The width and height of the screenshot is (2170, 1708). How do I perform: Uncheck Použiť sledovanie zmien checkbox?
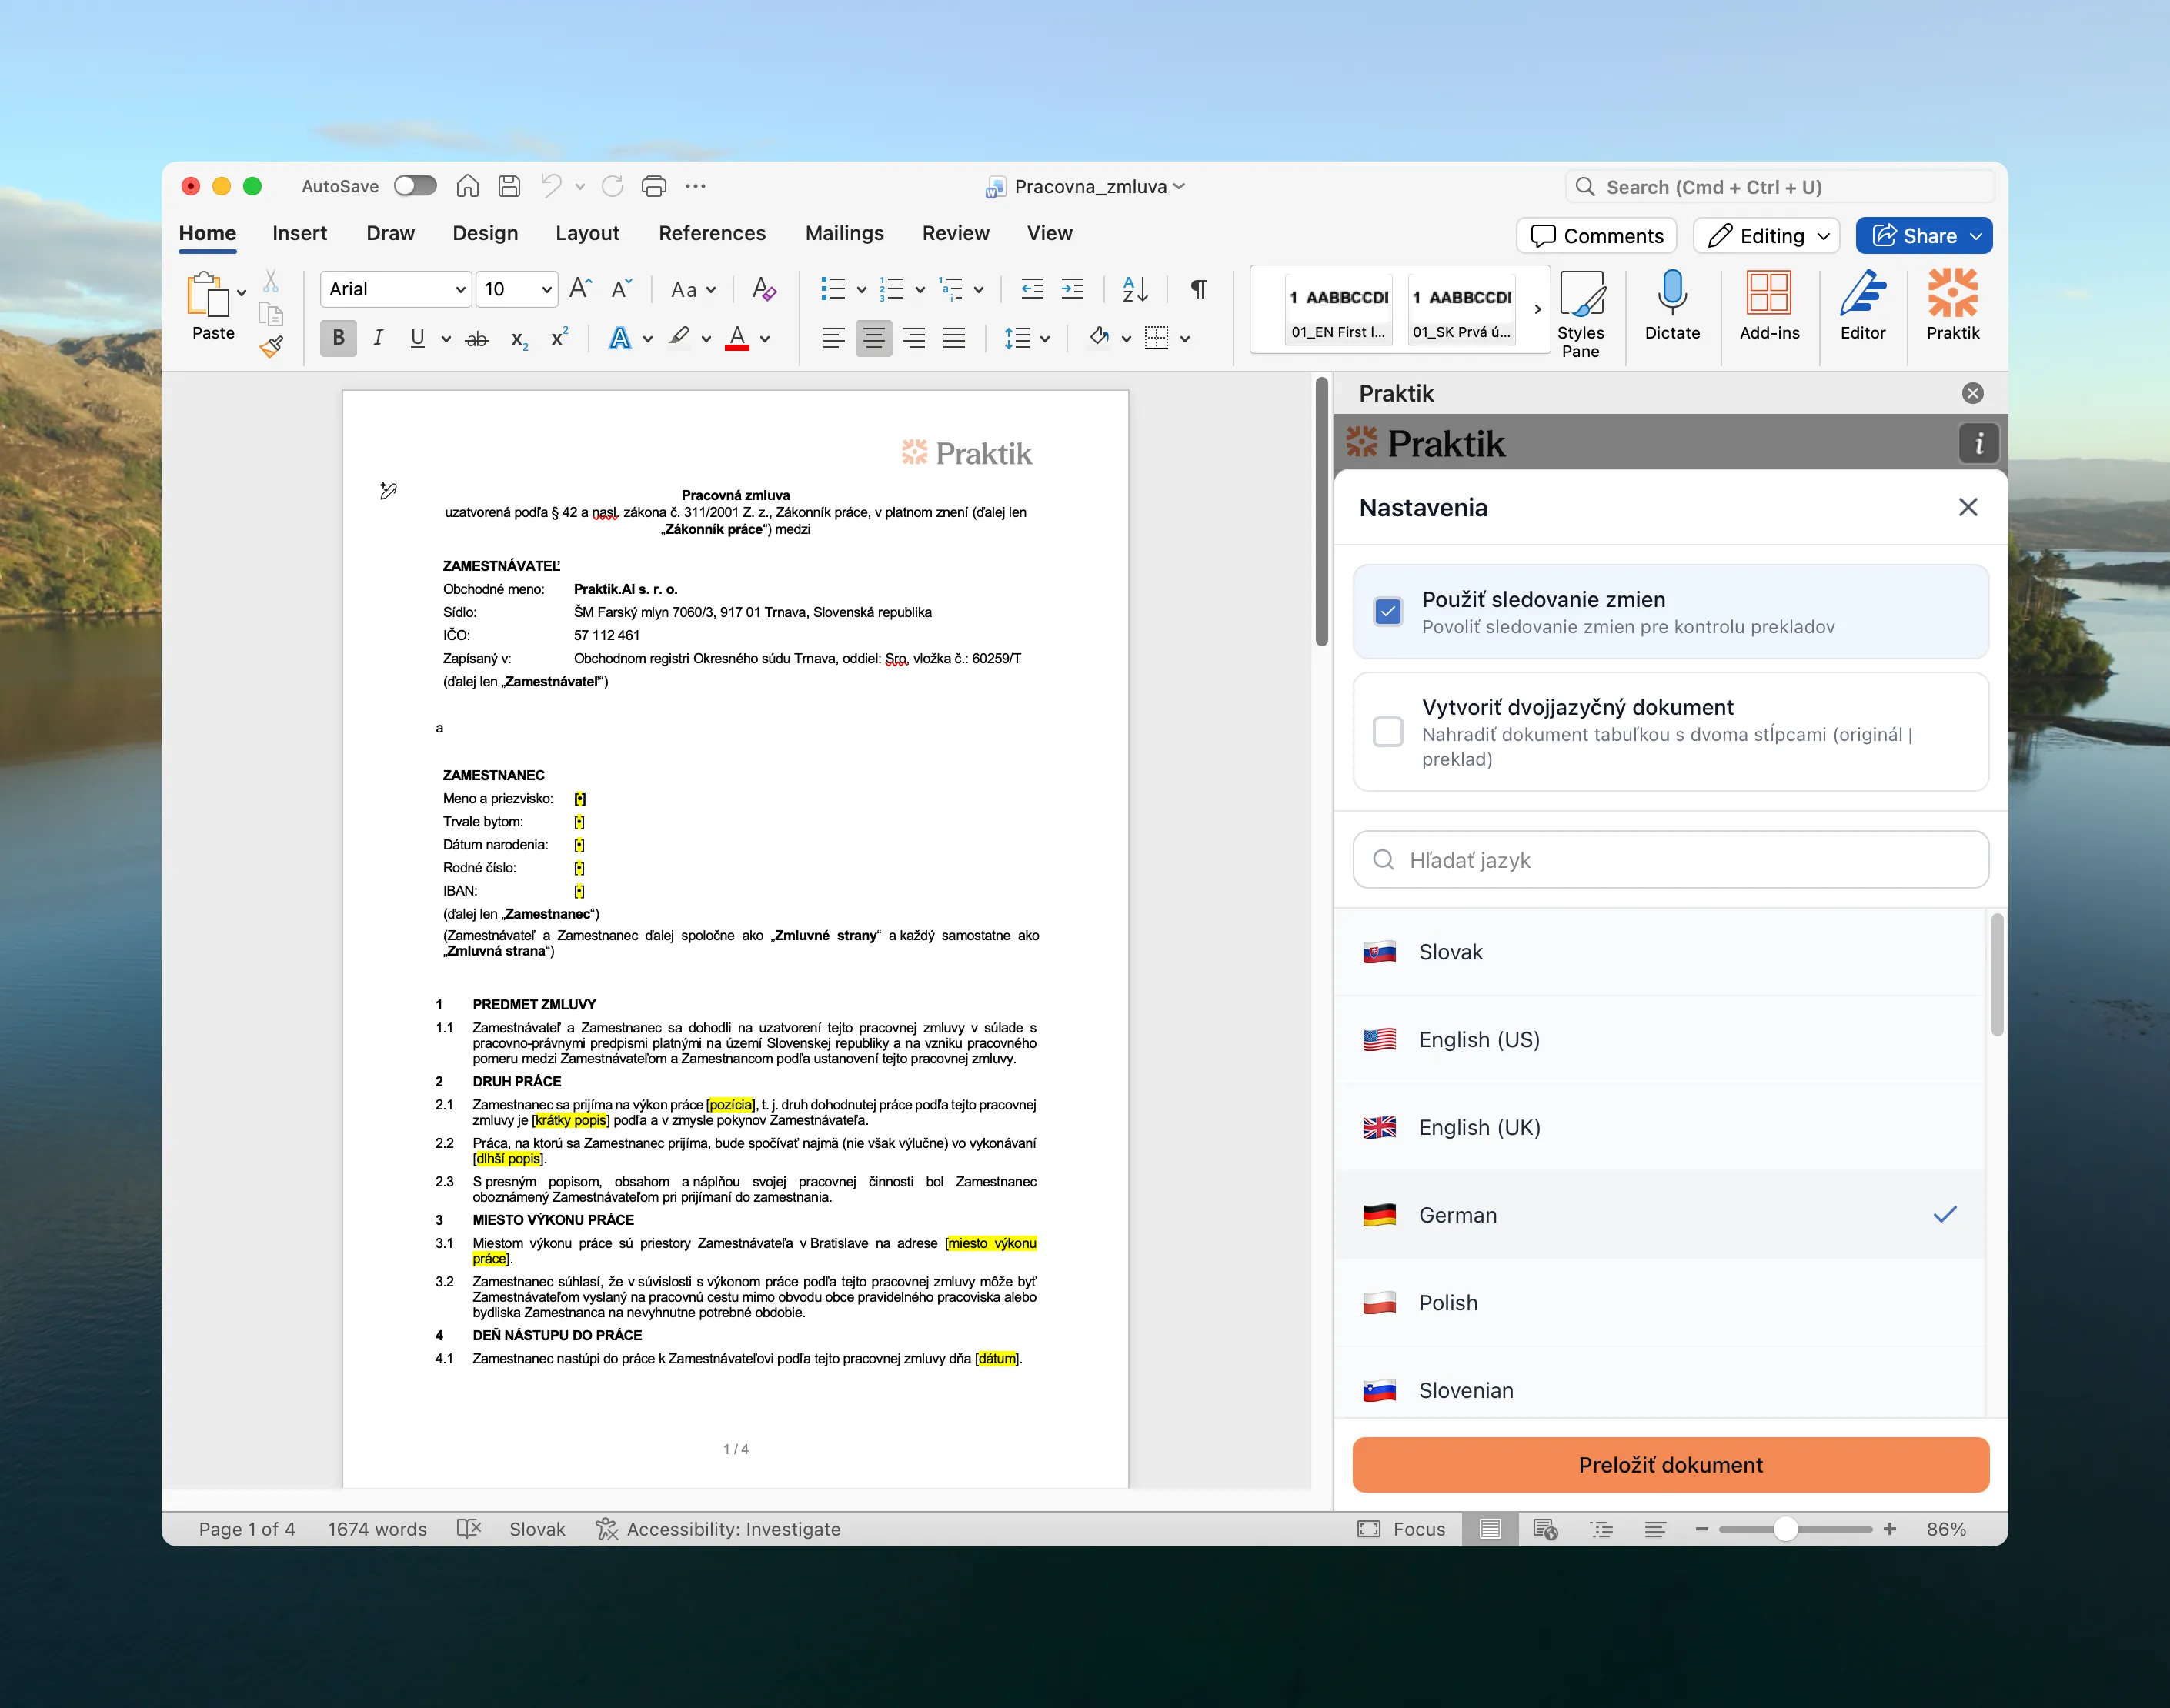click(1387, 611)
